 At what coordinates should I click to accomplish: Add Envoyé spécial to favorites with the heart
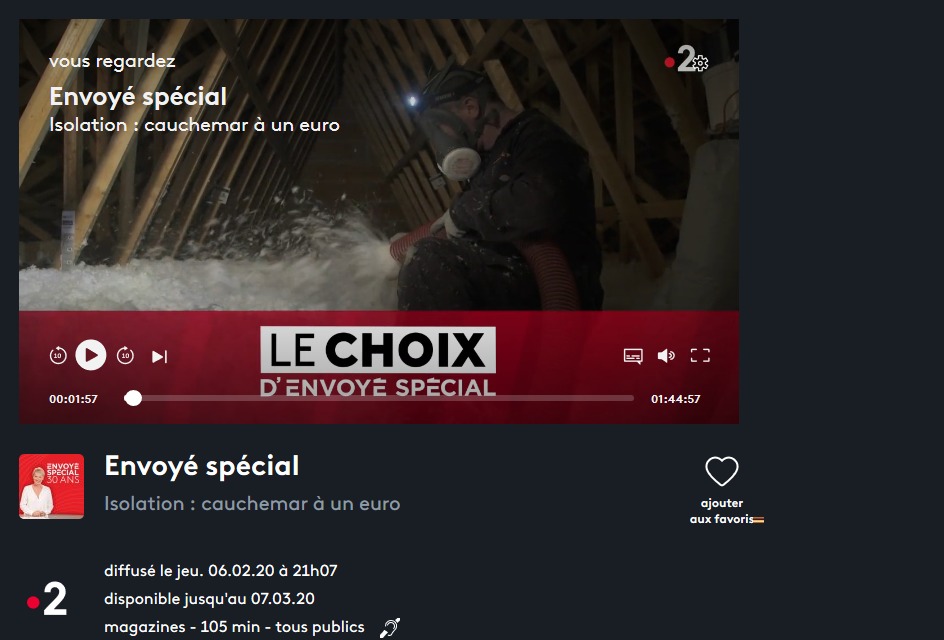coord(722,471)
